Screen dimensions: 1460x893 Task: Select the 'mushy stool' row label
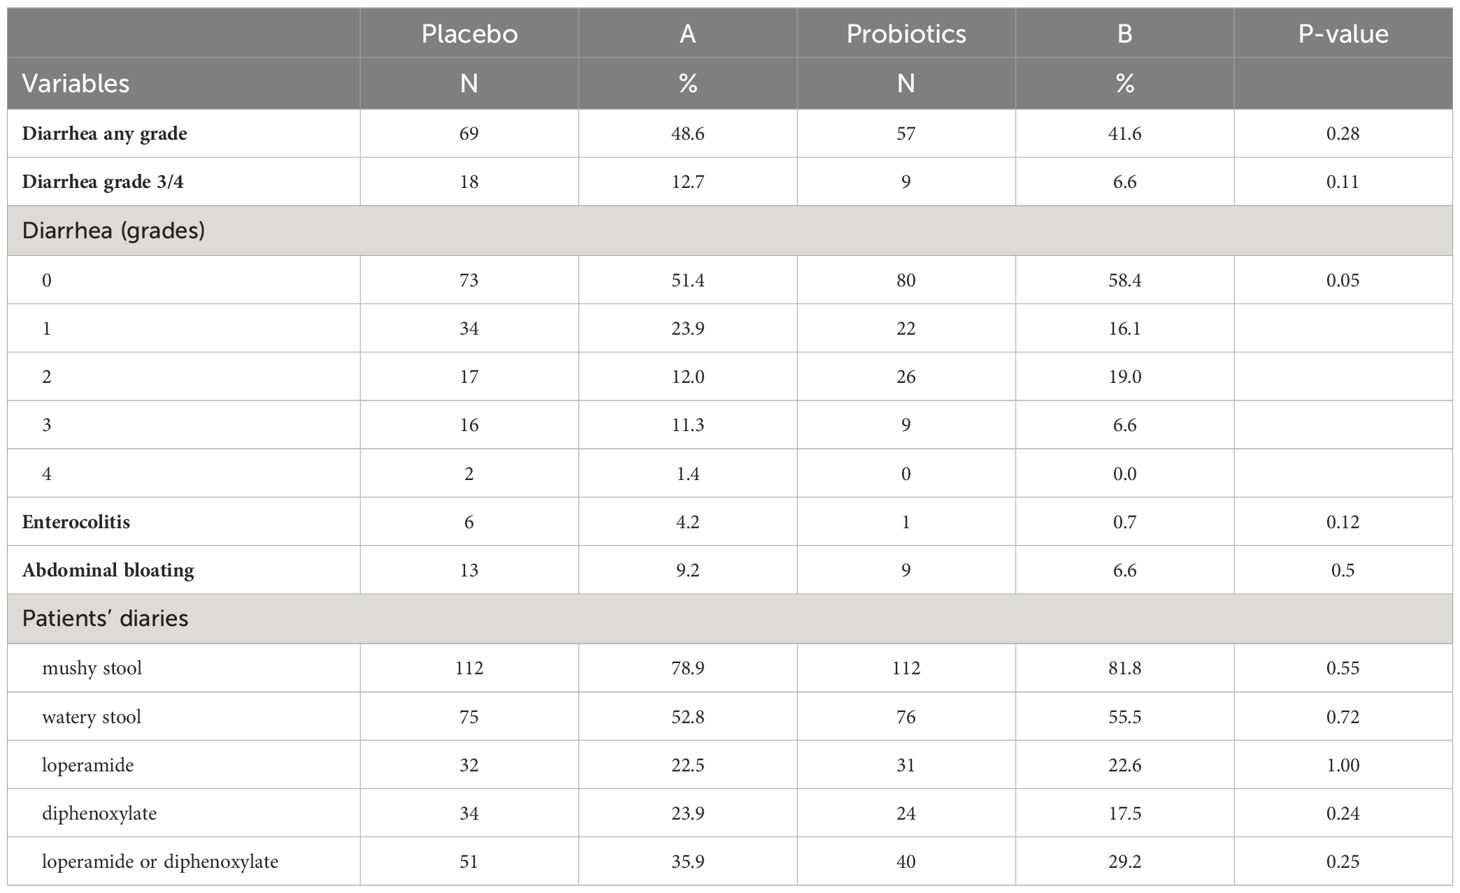(92, 668)
